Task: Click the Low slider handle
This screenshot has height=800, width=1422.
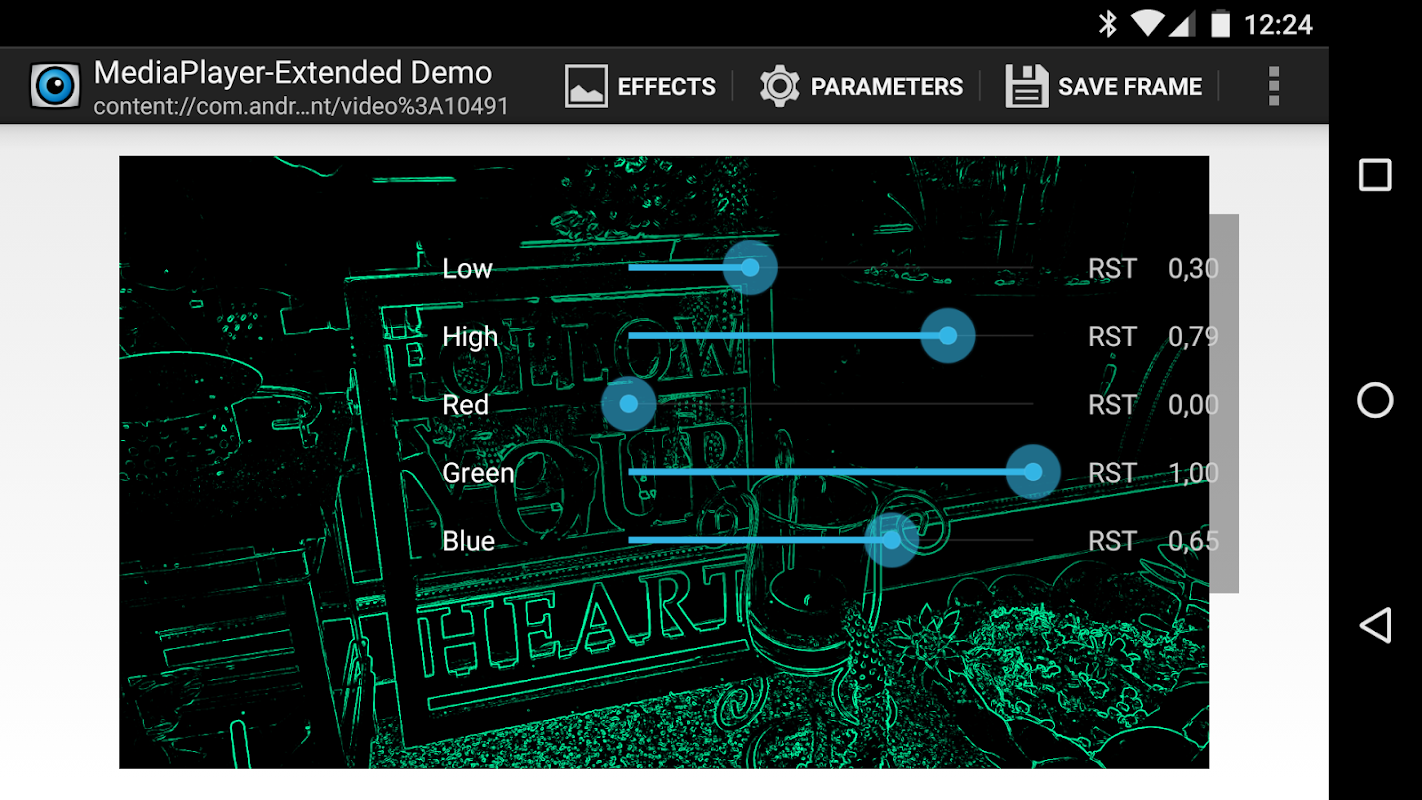Action: click(x=750, y=268)
